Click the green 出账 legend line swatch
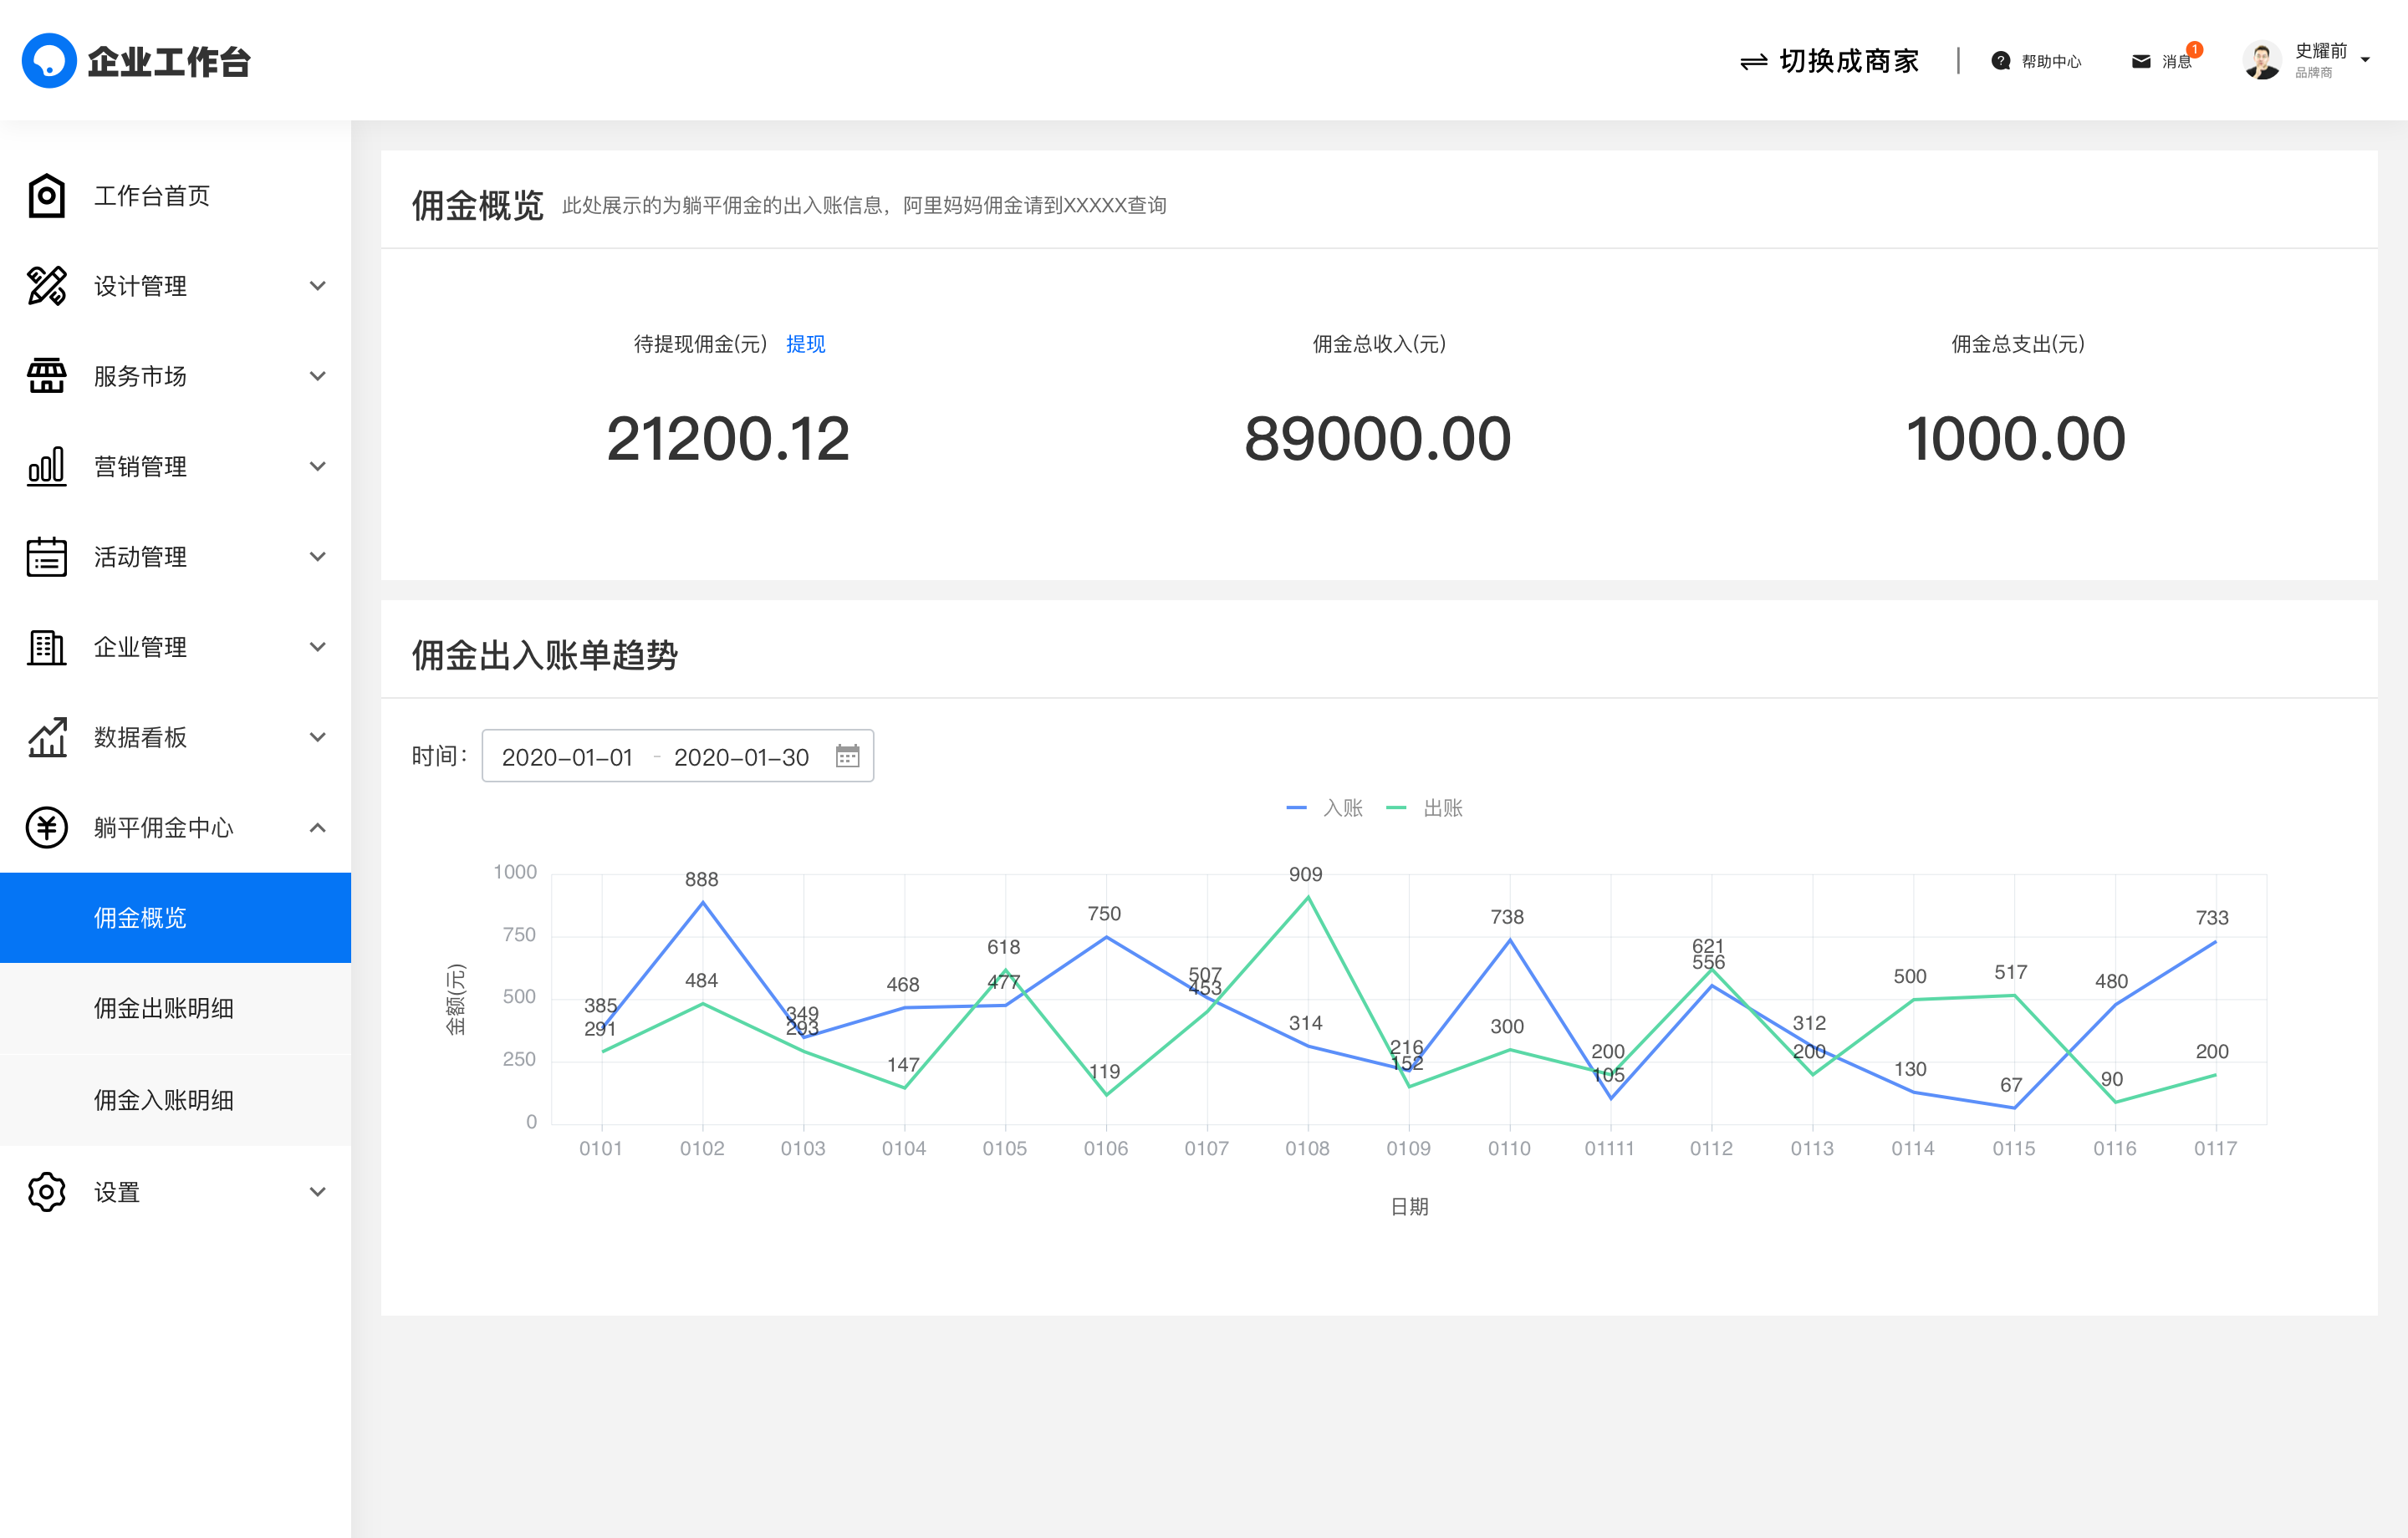The height and width of the screenshot is (1538, 2408). click(1396, 808)
